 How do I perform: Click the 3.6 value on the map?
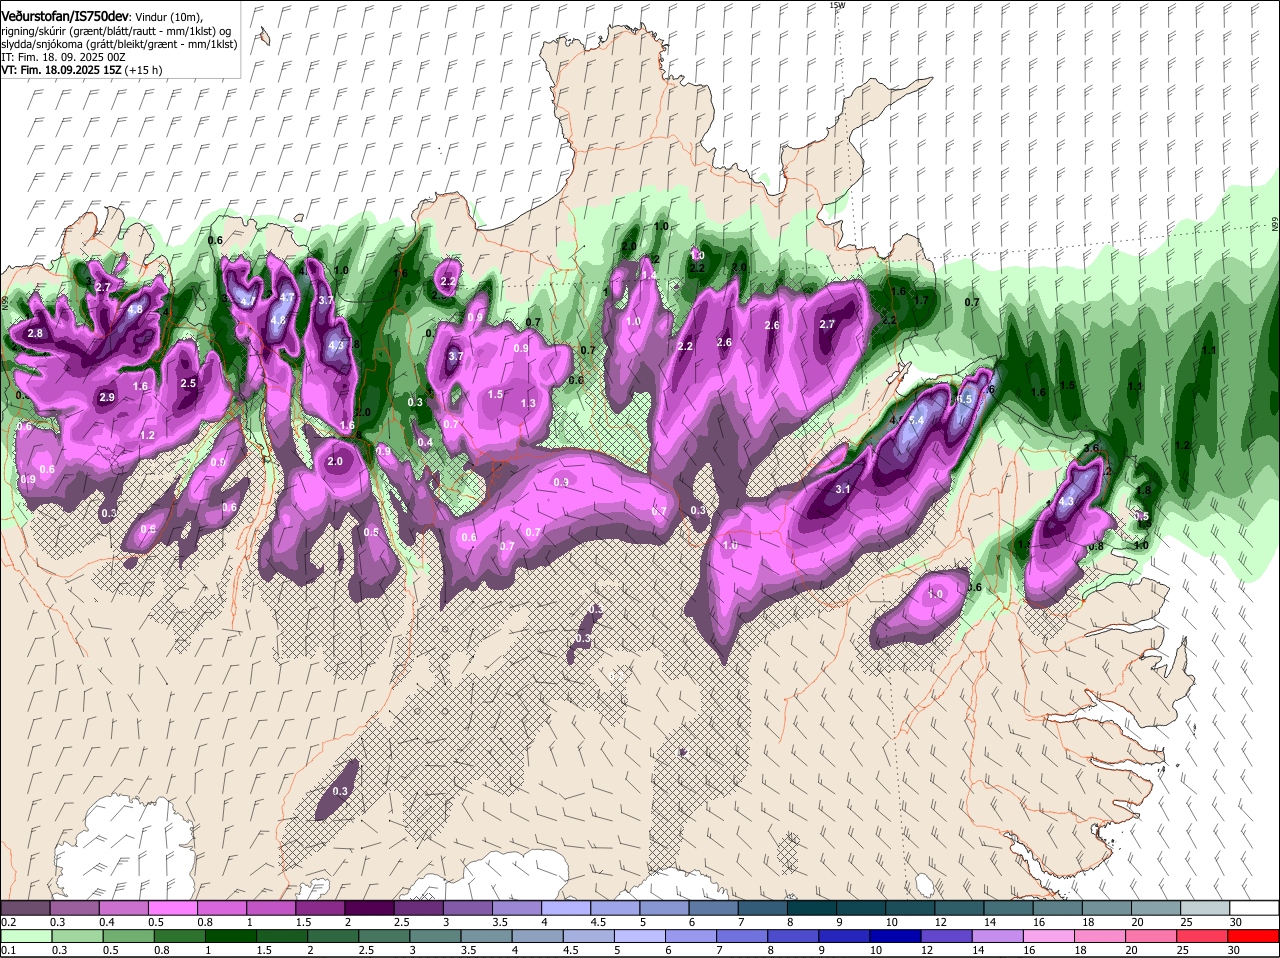click(x=1092, y=448)
